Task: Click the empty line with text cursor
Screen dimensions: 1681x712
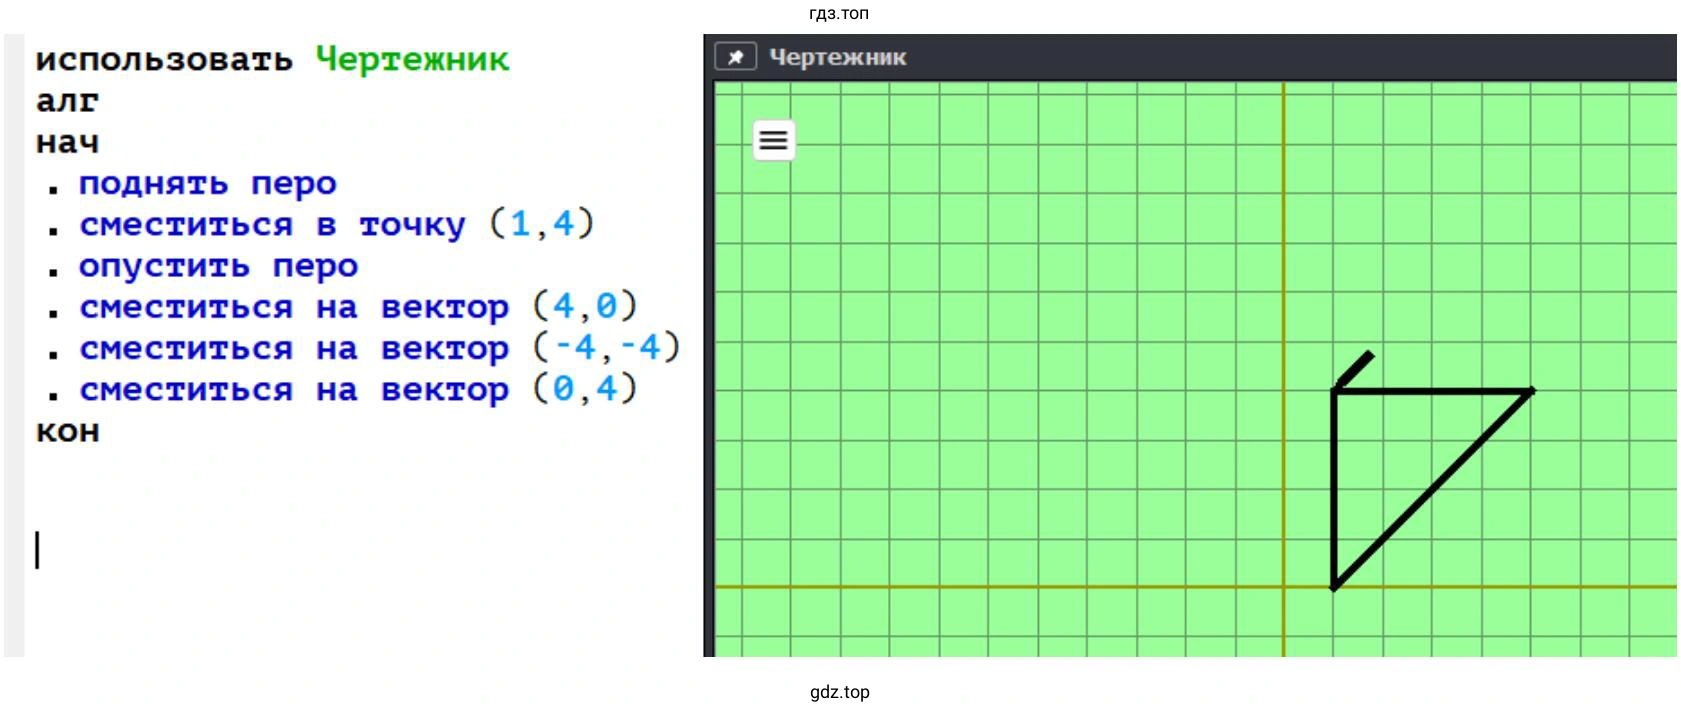Action: [200, 550]
